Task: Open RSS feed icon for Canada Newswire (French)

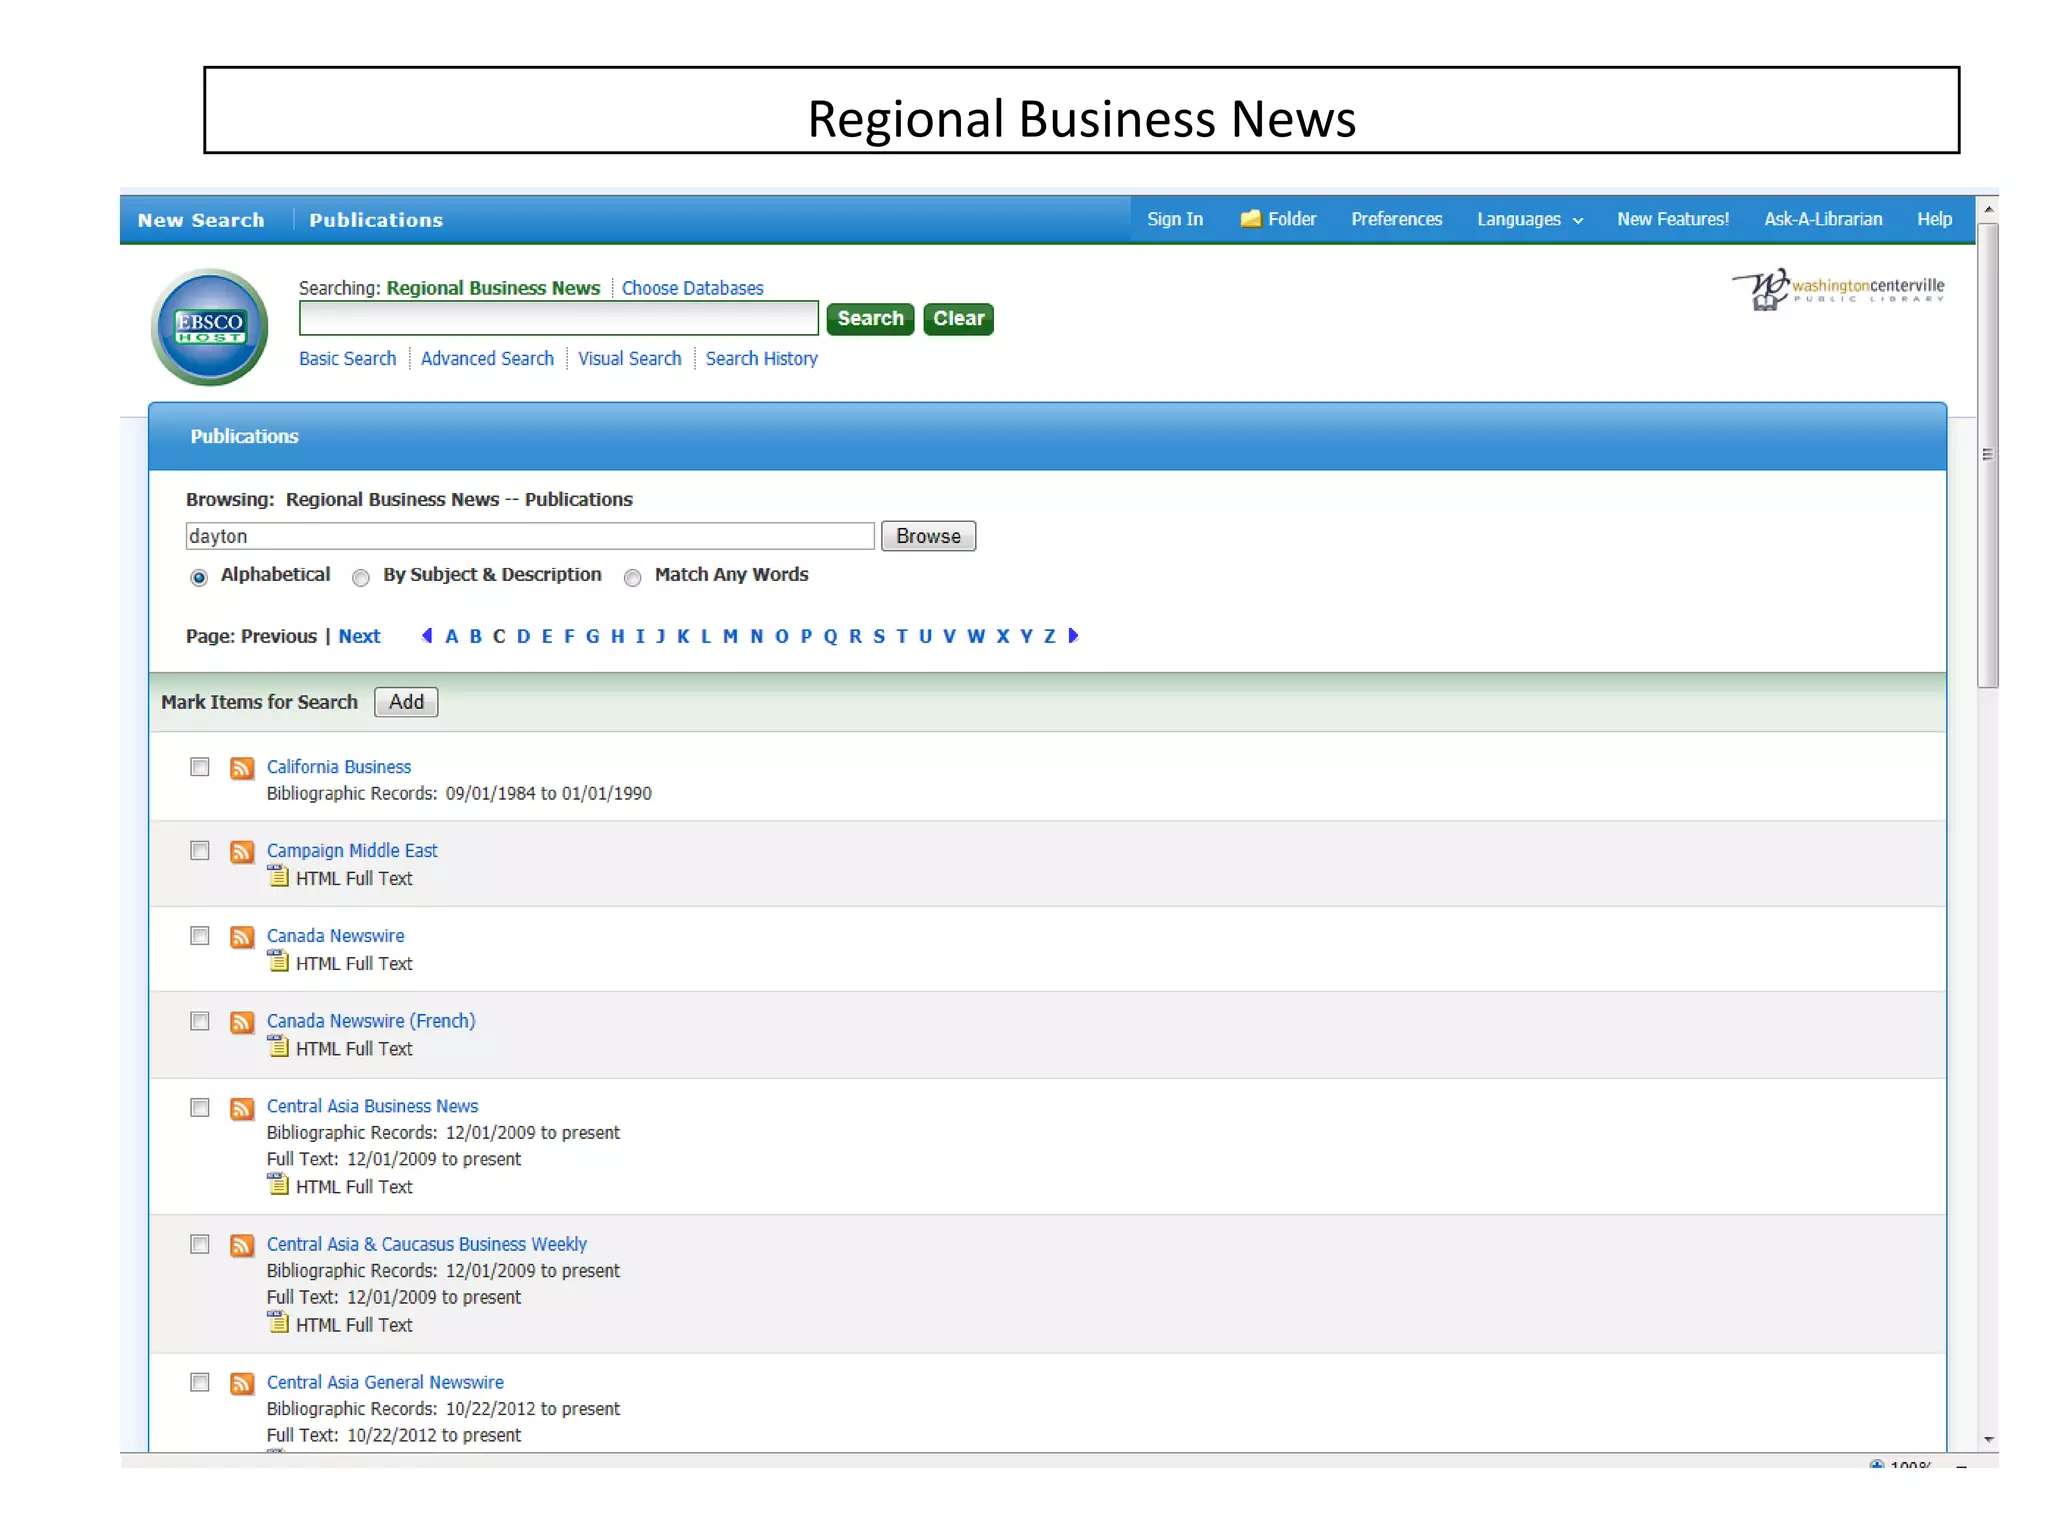Action: tap(241, 1022)
